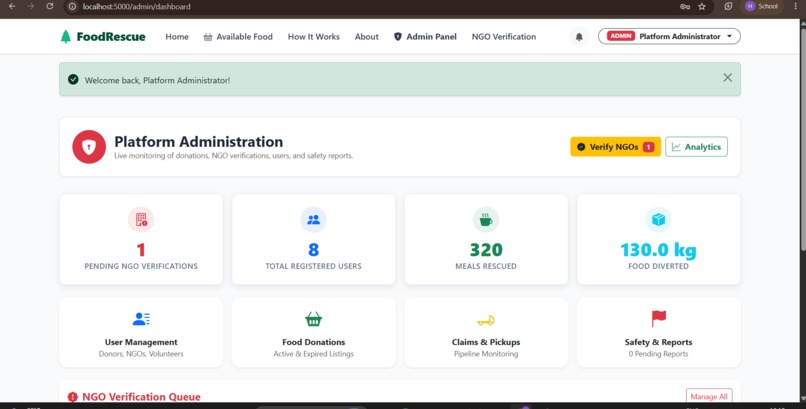Viewport: 806px width, 409px height.
Task: Click the red shield Platform Administration icon
Action: pyautogui.click(x=89, y=147)
